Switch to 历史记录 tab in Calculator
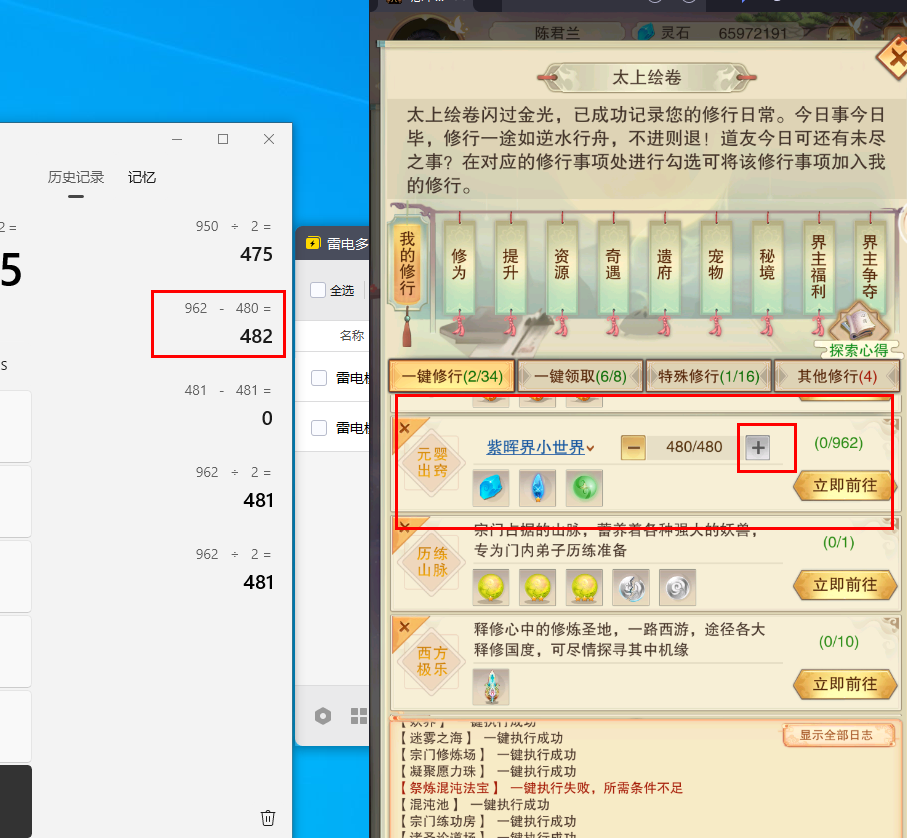Screen dimensions: 907x838 click(76, 178)
